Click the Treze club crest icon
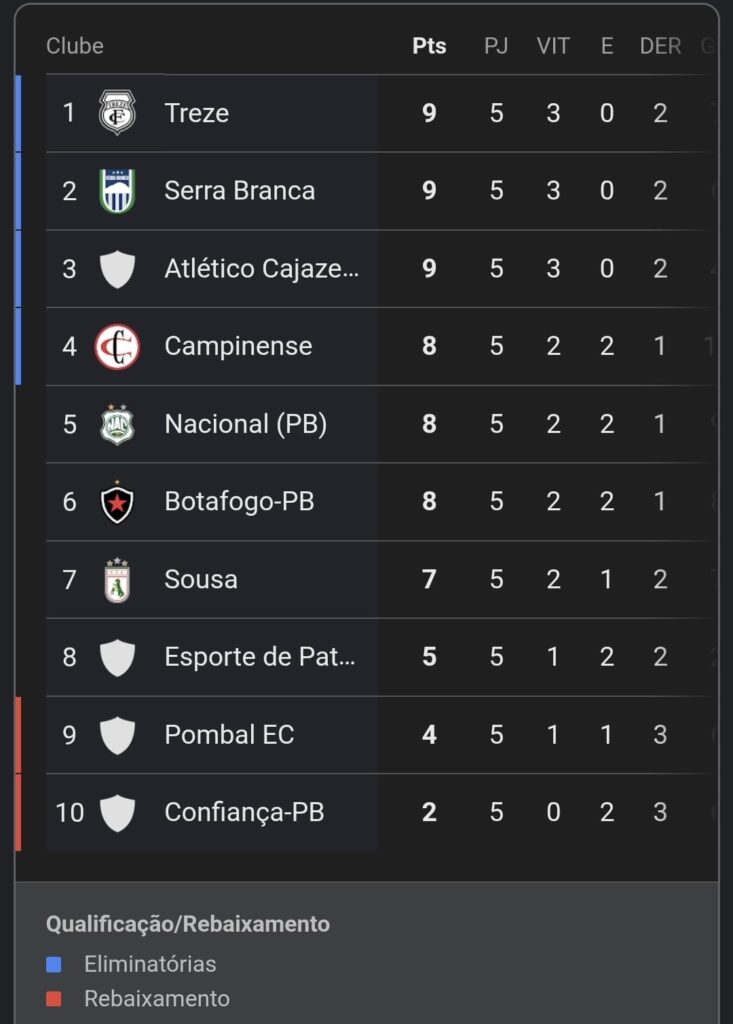Screen dimensions: 733x1024 pyautogui.click(x=117, y=113)
